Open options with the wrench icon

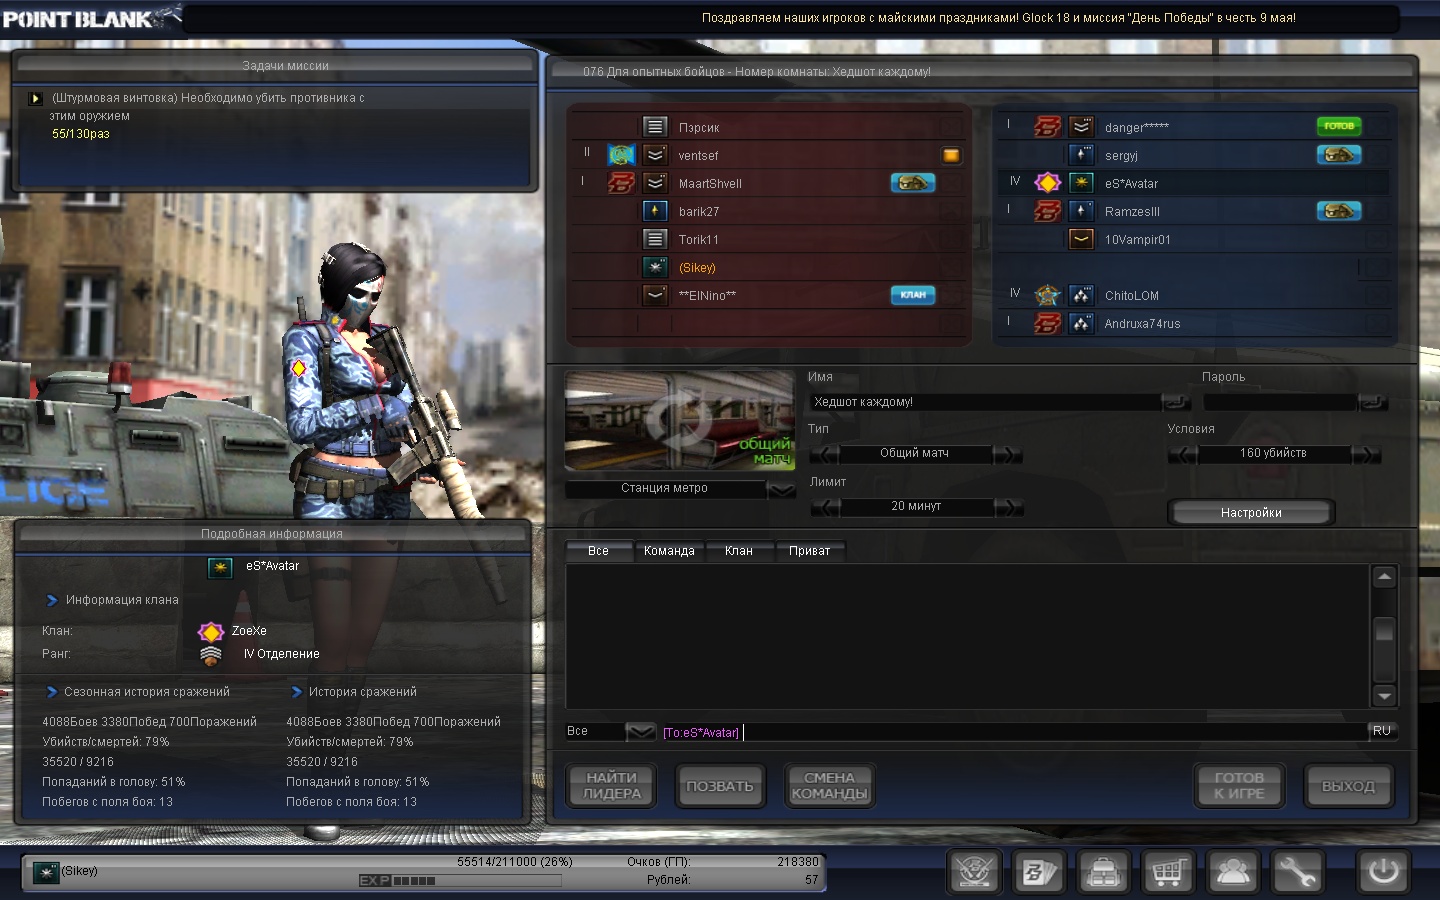pyautogui.click(x=1296, y=871)
